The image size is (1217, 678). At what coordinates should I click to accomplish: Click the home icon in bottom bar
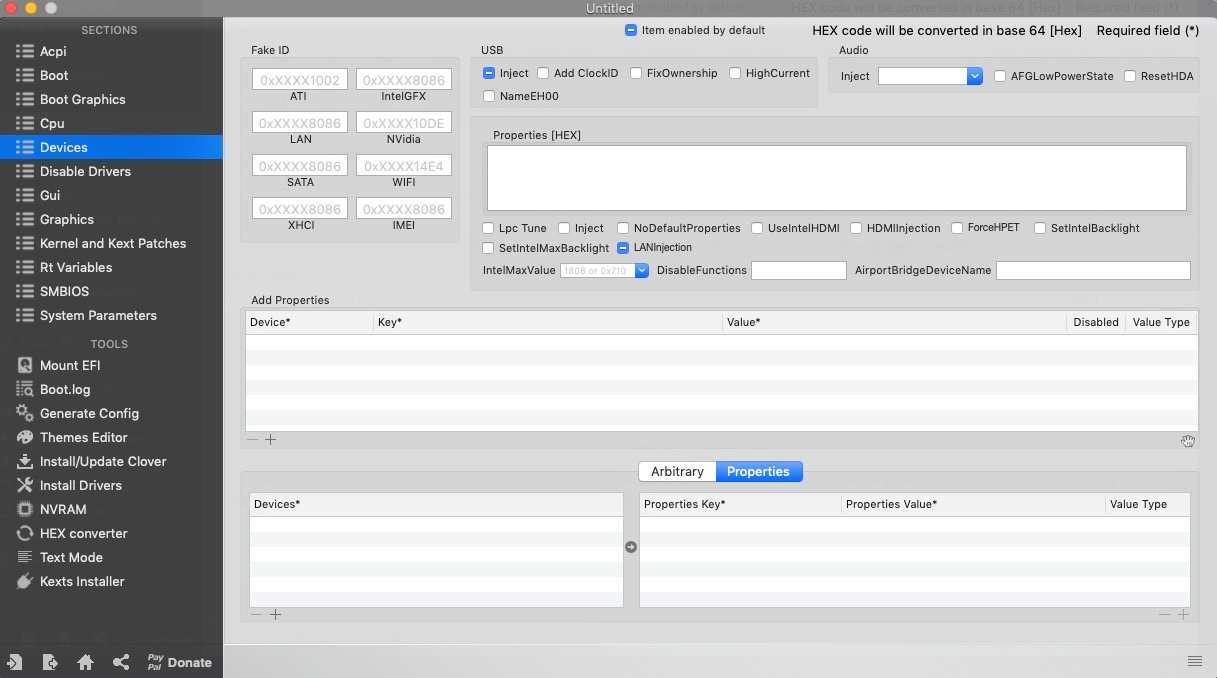coord(85,662)
